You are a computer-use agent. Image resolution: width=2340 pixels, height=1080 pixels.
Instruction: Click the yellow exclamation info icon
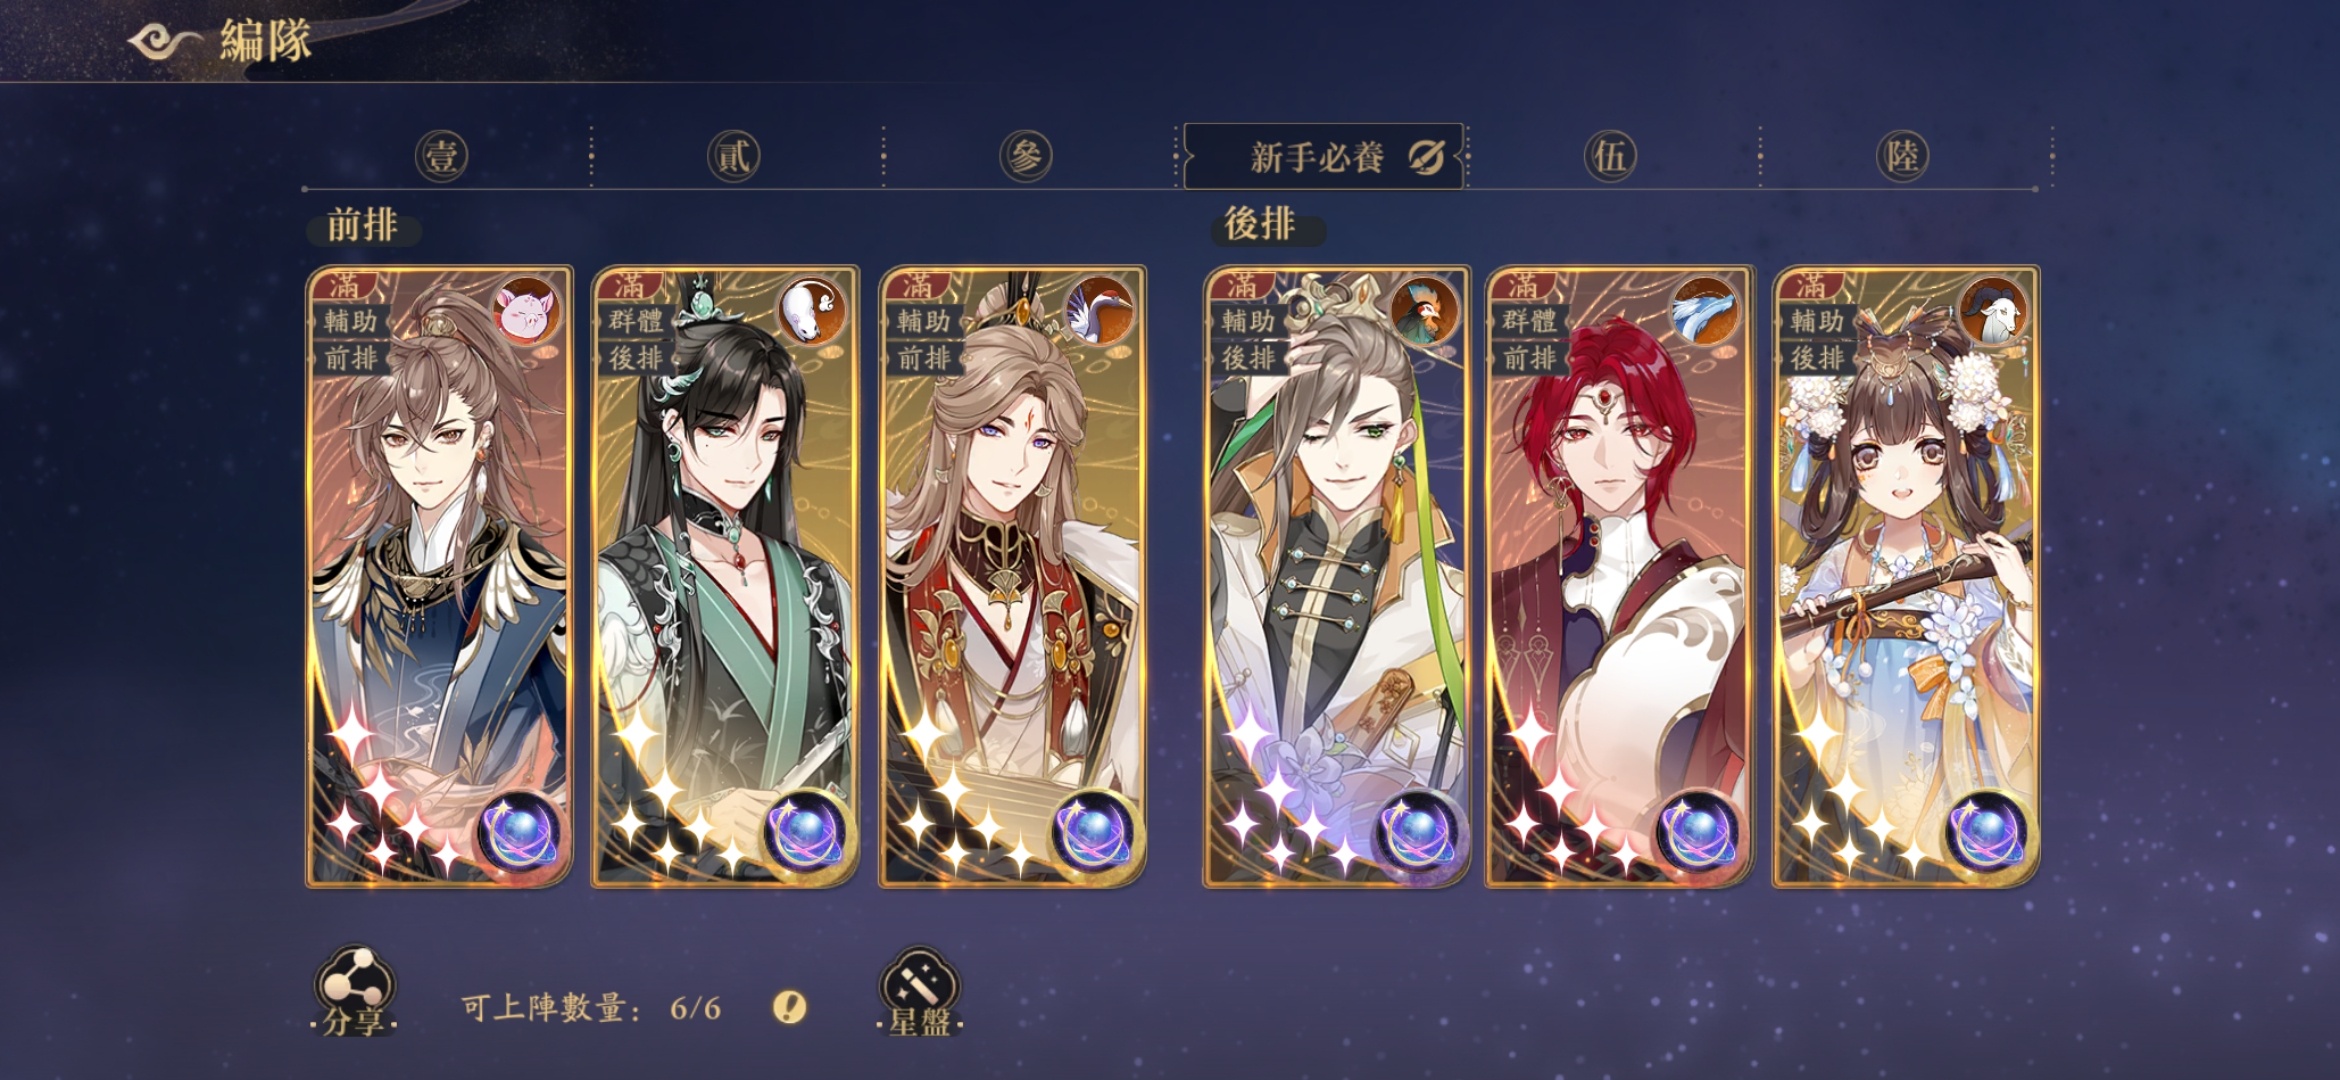tap(790, 1006)
